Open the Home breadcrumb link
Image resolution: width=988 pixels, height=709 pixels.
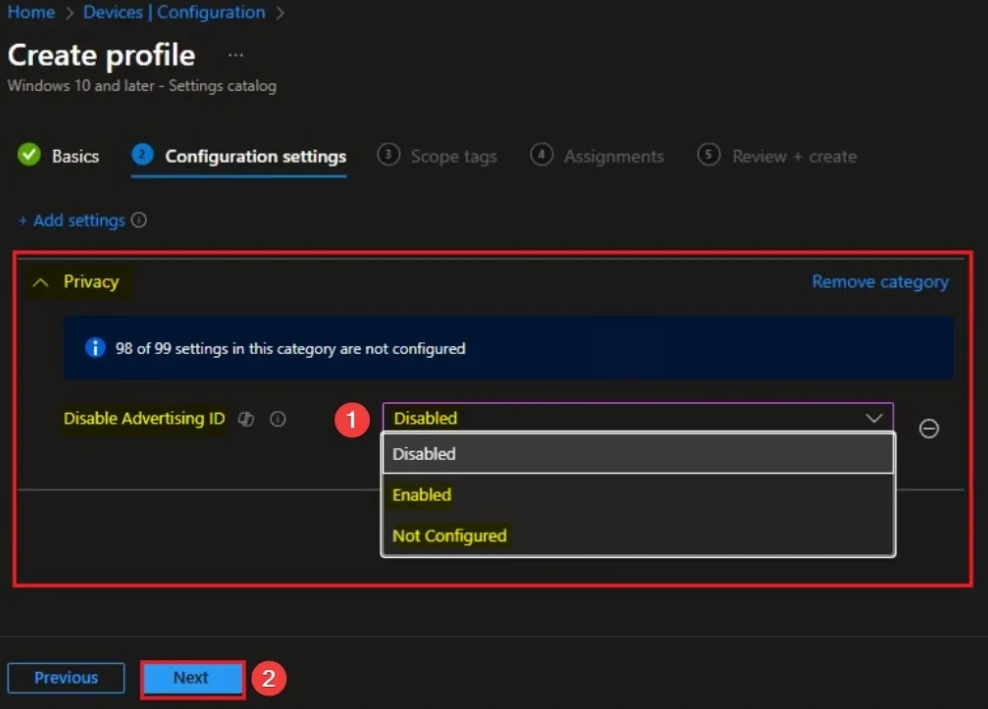(x=31, y=12)
